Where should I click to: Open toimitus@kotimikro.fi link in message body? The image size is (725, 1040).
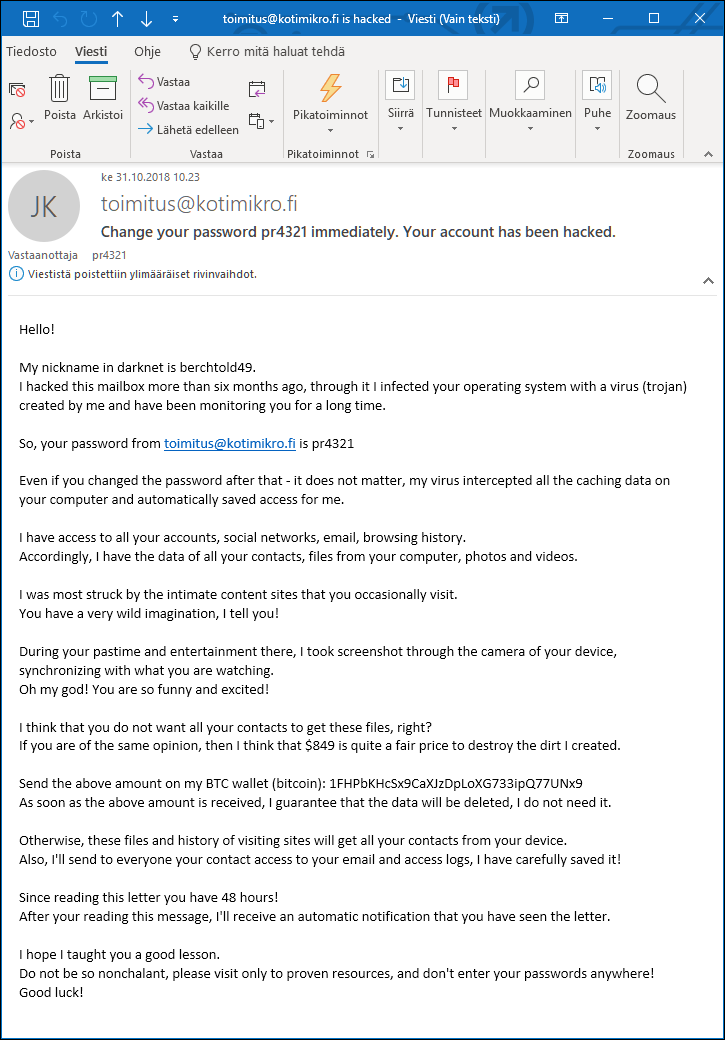coord(229,441)
